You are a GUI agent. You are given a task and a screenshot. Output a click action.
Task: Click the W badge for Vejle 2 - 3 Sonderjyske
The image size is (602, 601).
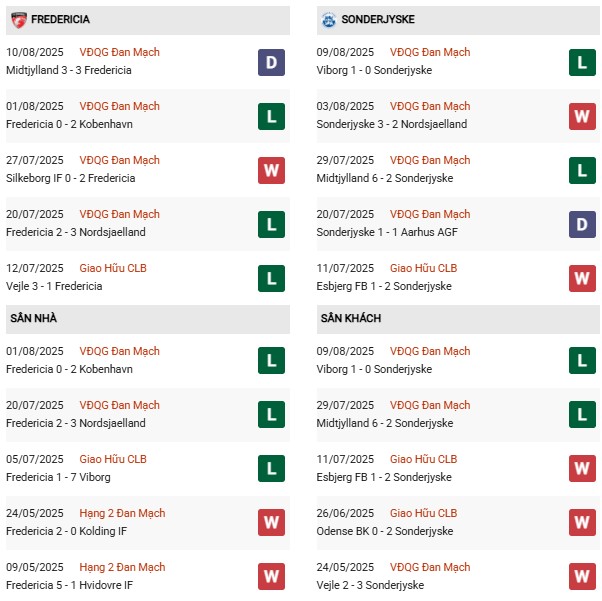tap(582, 577)
